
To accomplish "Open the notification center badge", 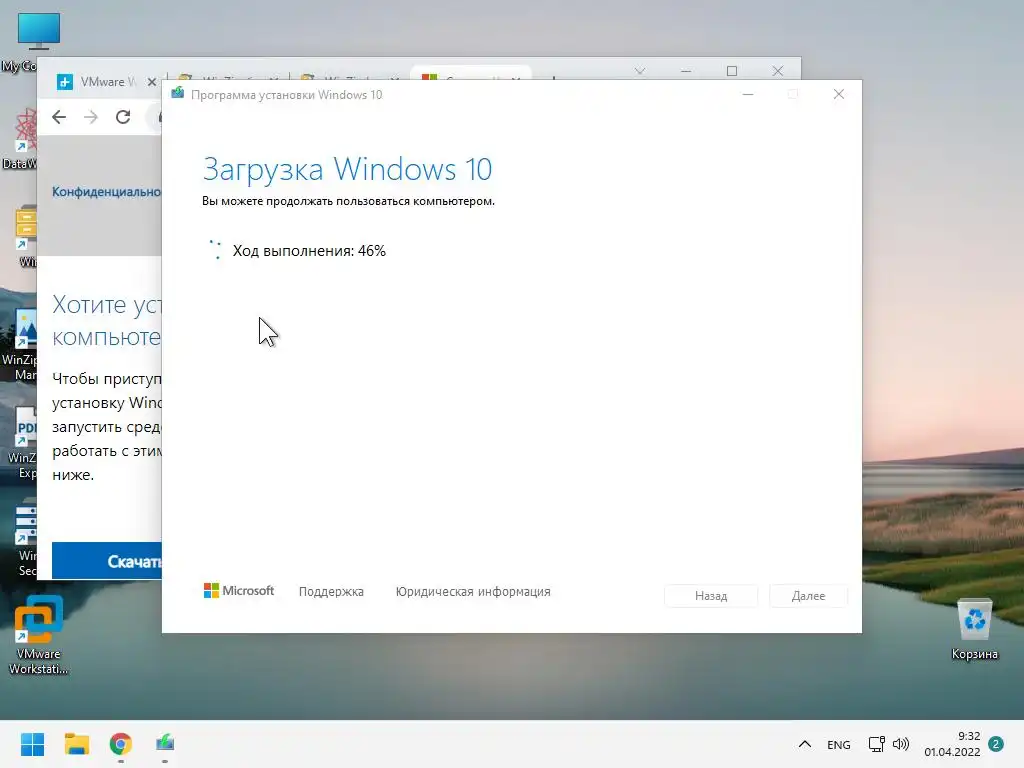I will 996,744.
